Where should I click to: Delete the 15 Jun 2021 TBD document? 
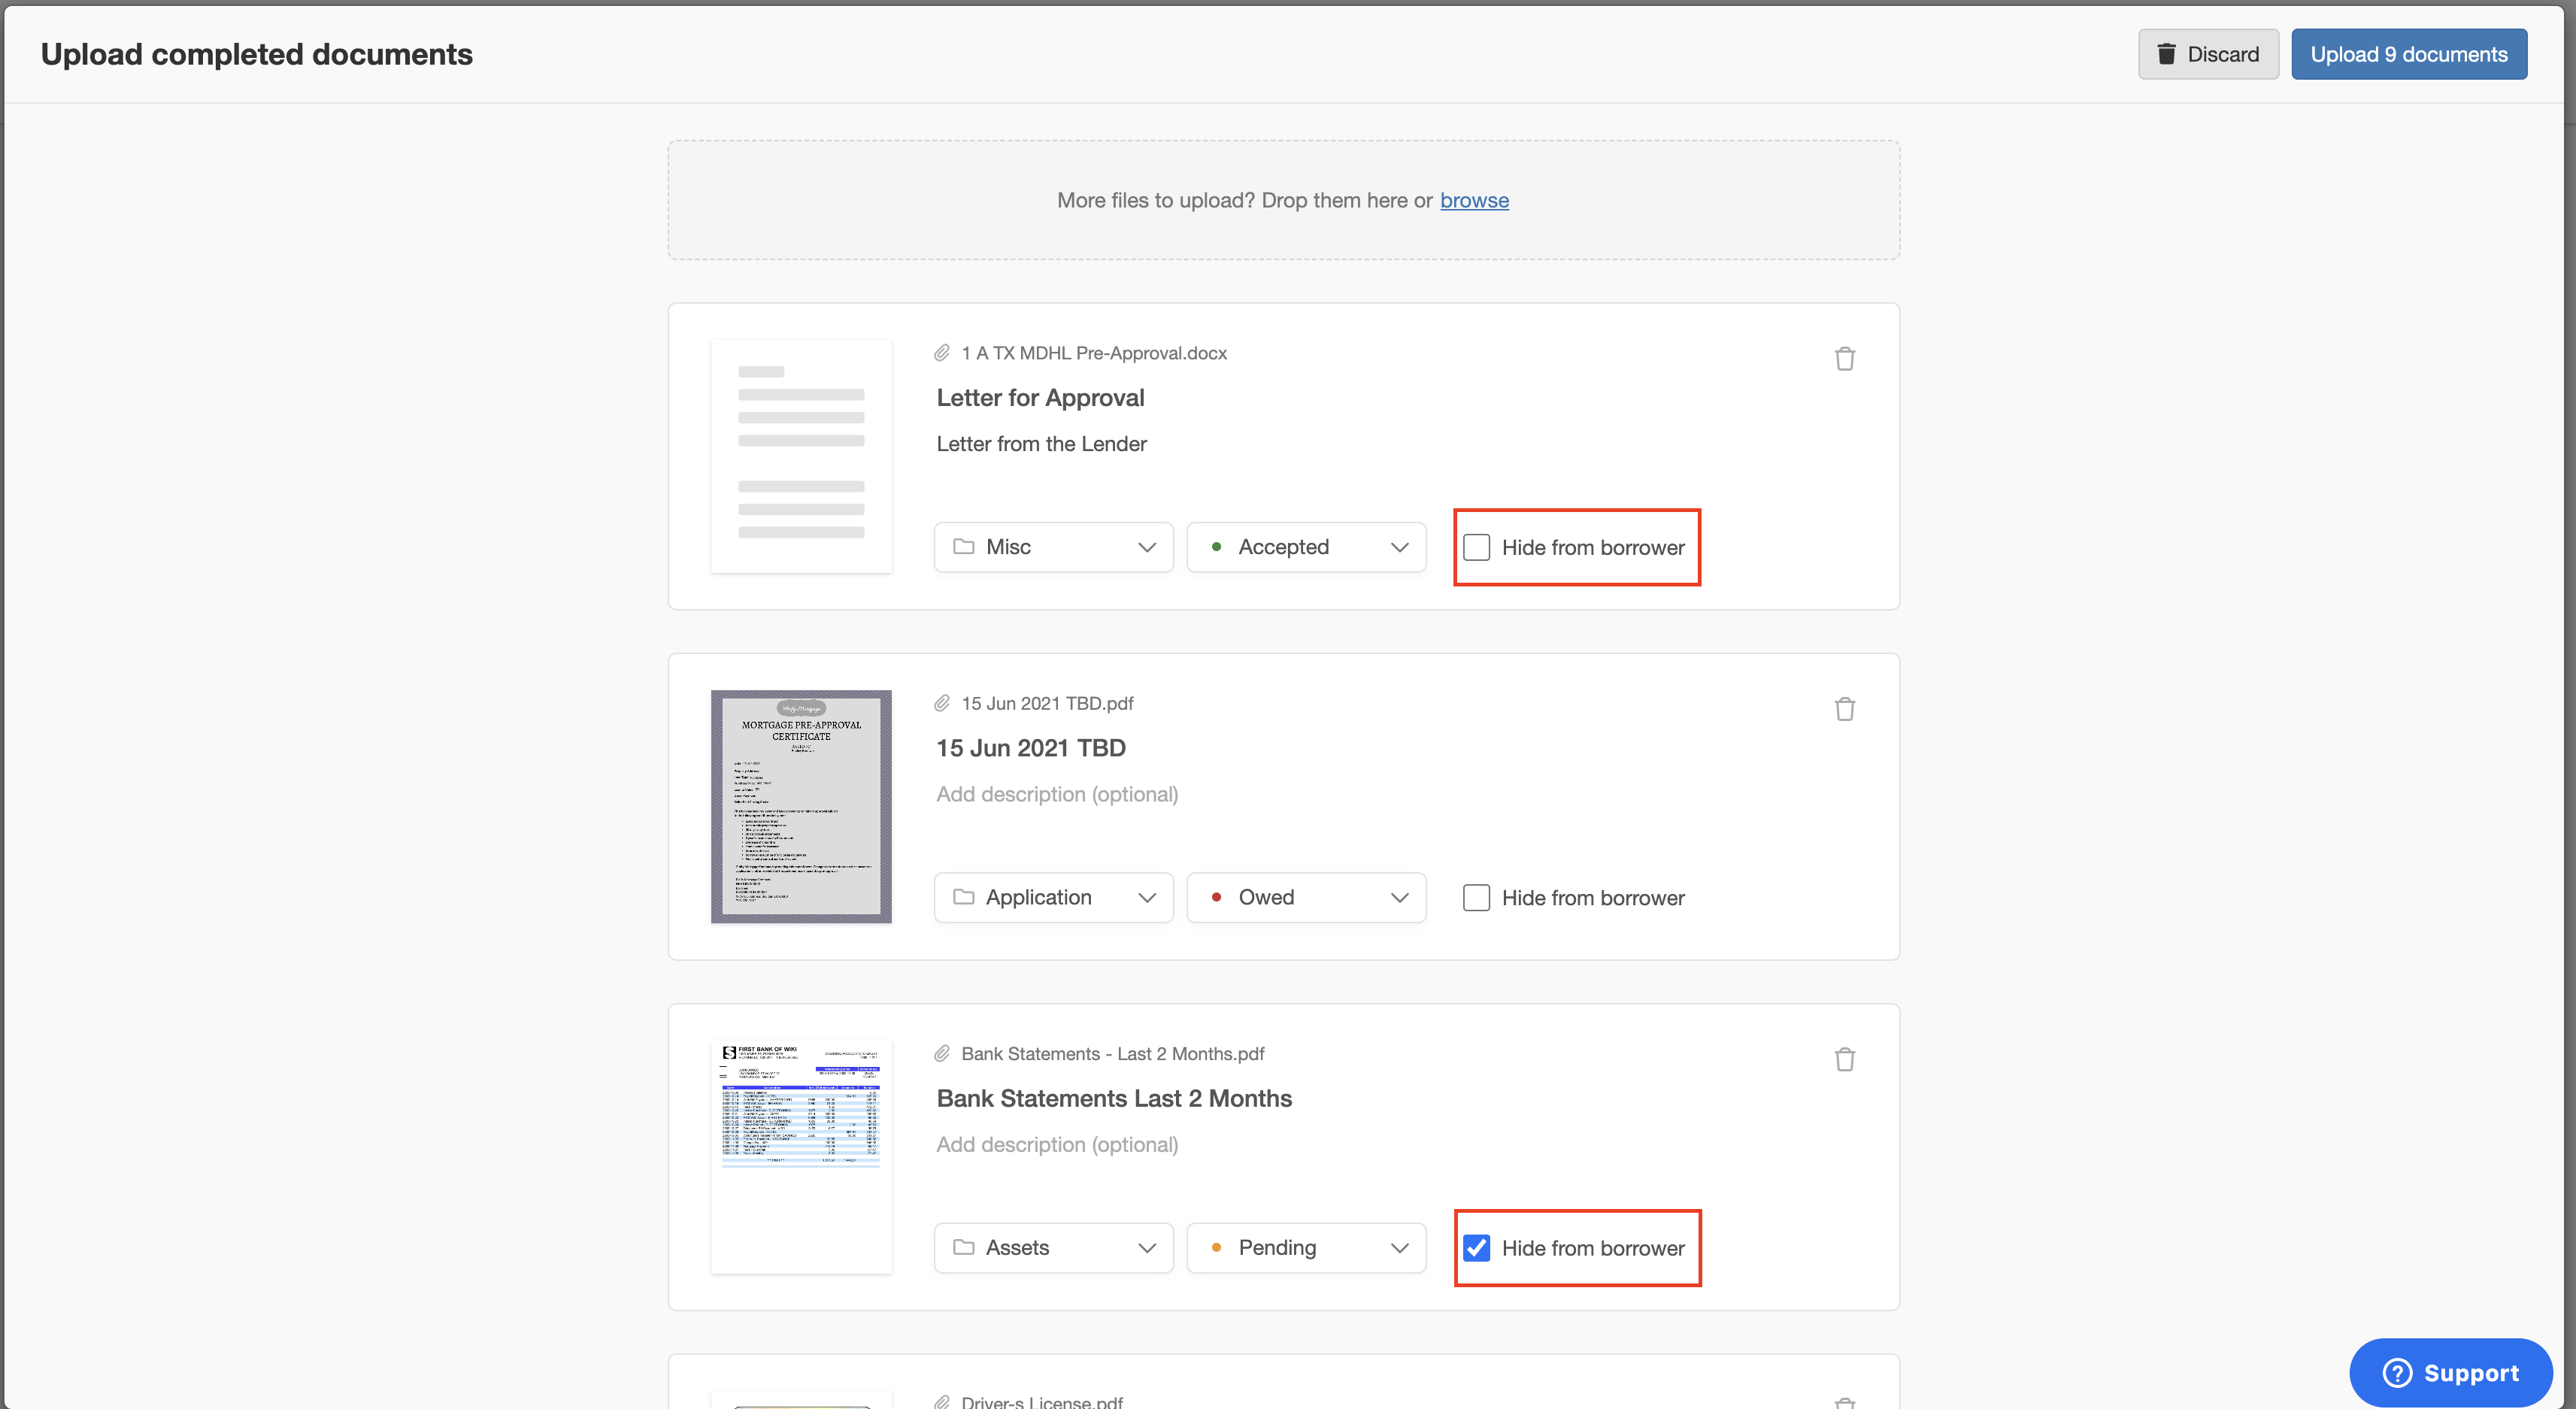[1845, 708]
